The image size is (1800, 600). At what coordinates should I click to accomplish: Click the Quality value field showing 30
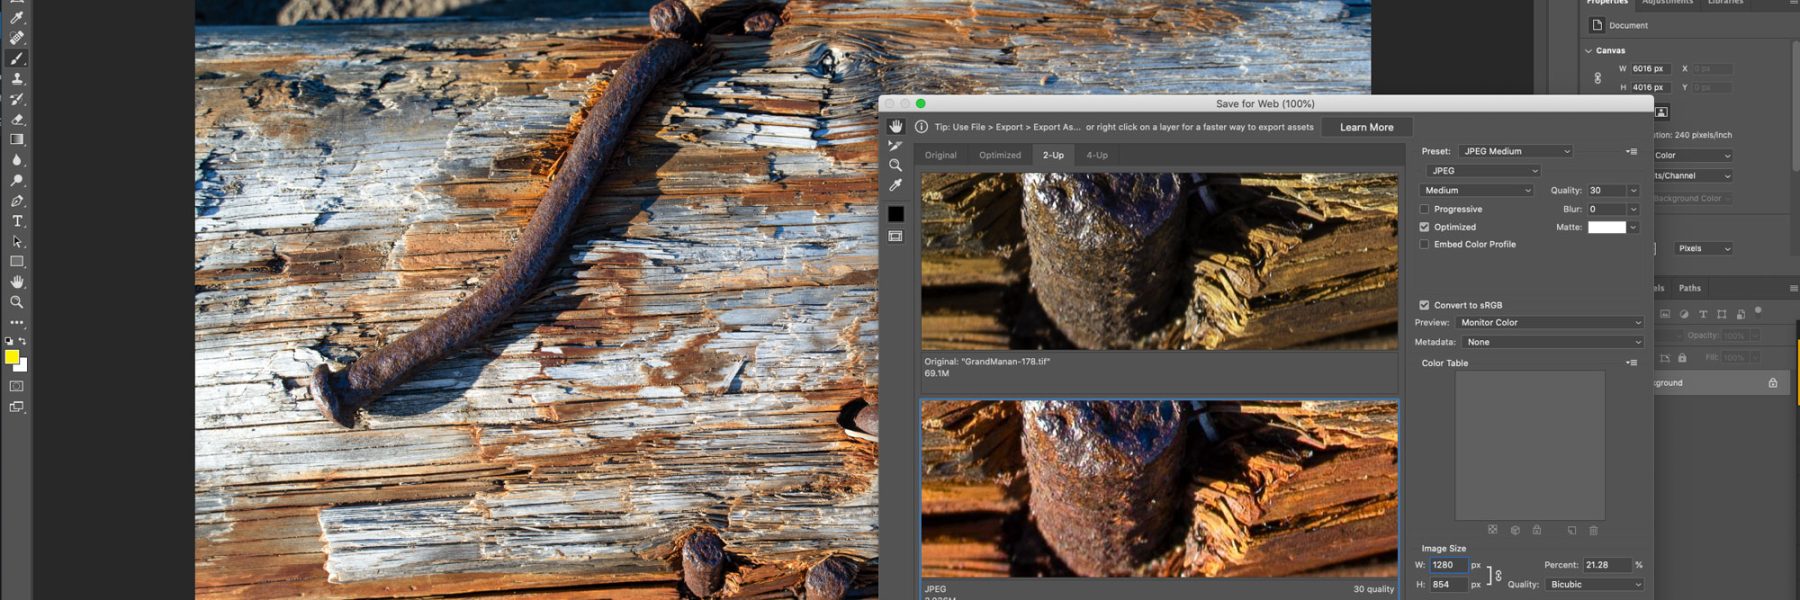[x=1606, y=190]
